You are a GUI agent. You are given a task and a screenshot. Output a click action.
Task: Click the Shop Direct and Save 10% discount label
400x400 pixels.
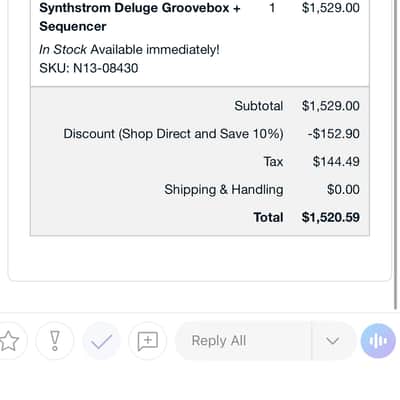[x=173, y=134]
